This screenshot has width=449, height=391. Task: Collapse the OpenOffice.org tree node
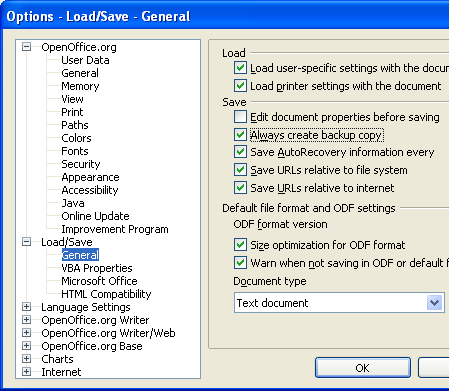tap(26, 47)
